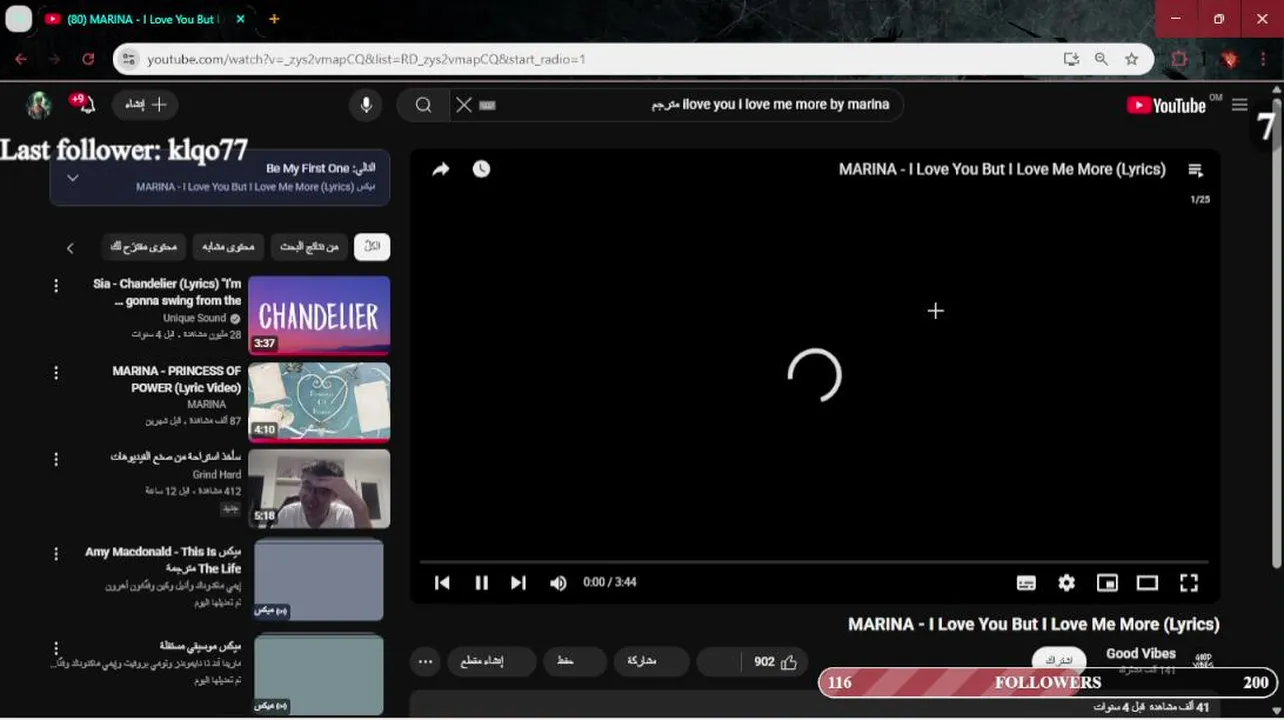The image size is (1284, 720).
Task: Open the player settings gear
Action: pos(1067,583)
